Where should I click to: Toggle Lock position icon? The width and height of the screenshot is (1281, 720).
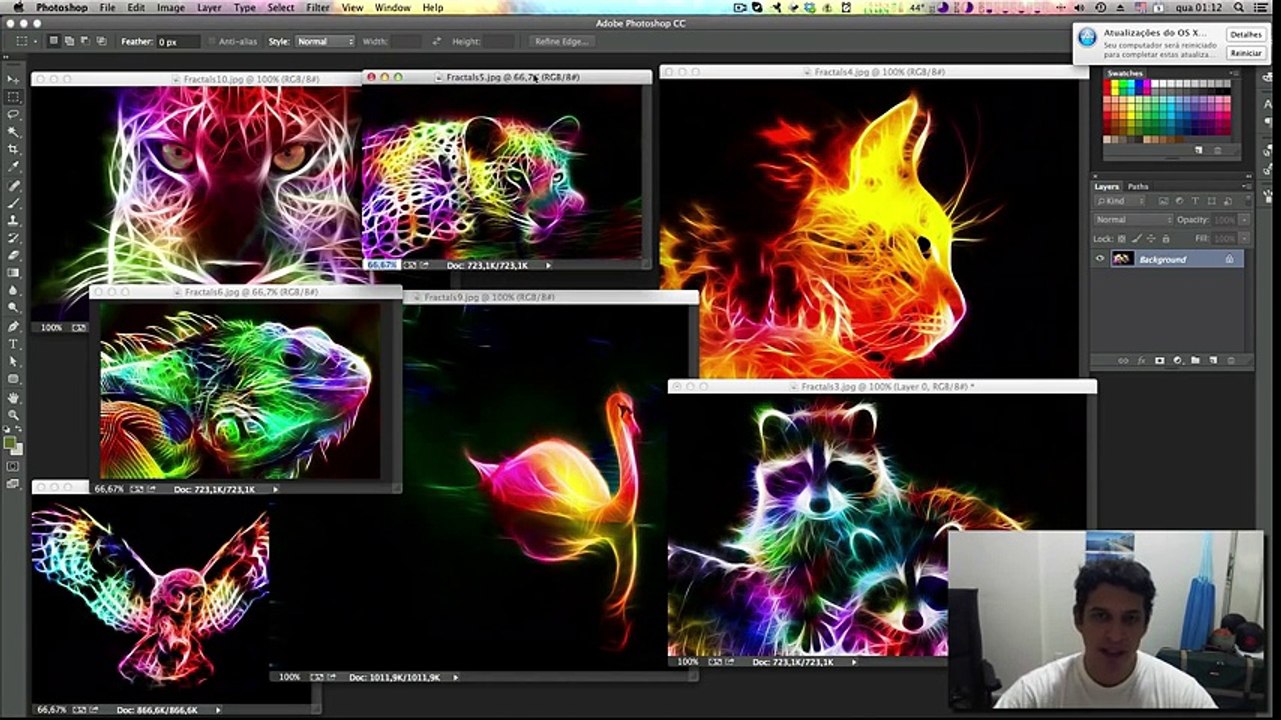click(x=1151, y=239)
